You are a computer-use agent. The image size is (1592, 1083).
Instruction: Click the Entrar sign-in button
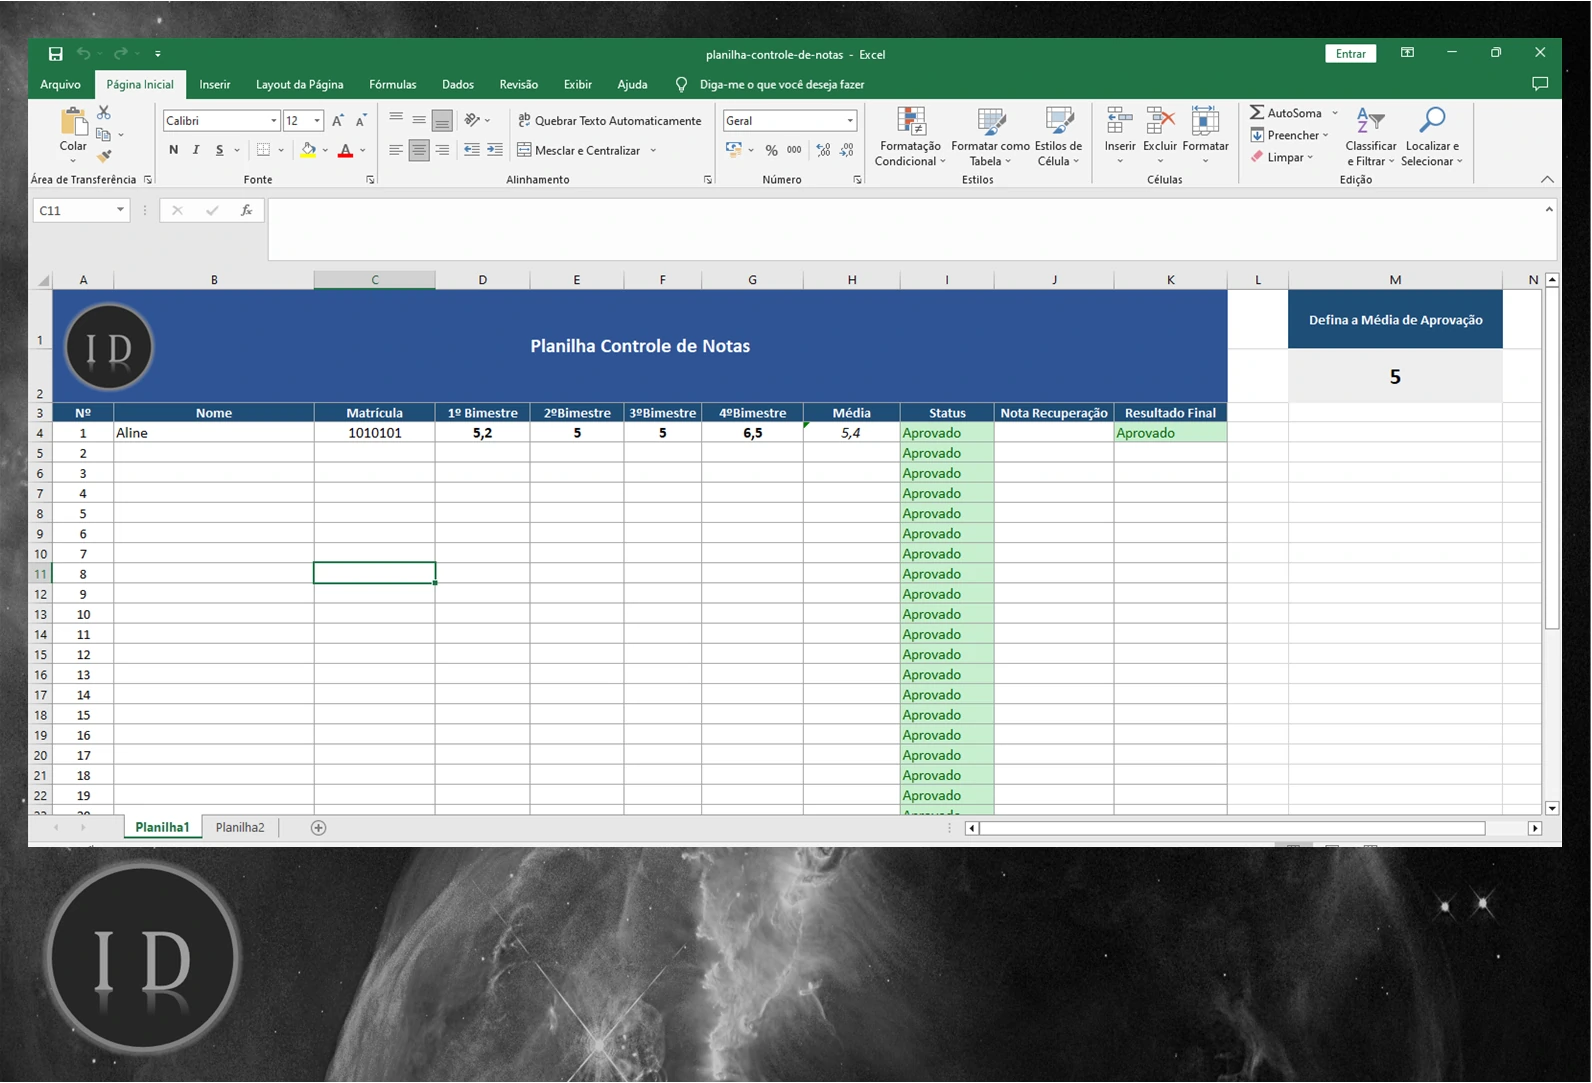coord(1350,54)
